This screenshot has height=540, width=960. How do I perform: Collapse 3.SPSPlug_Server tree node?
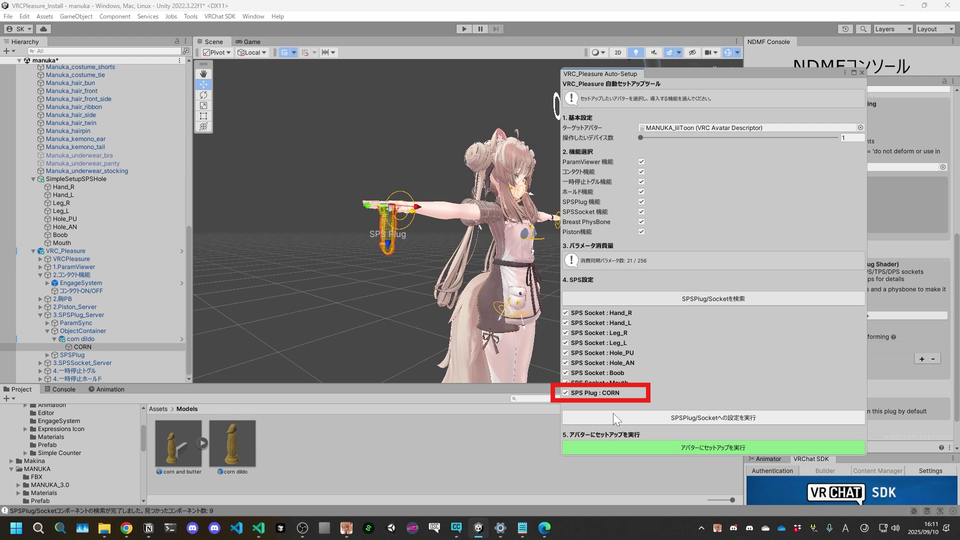click(40, 315)
